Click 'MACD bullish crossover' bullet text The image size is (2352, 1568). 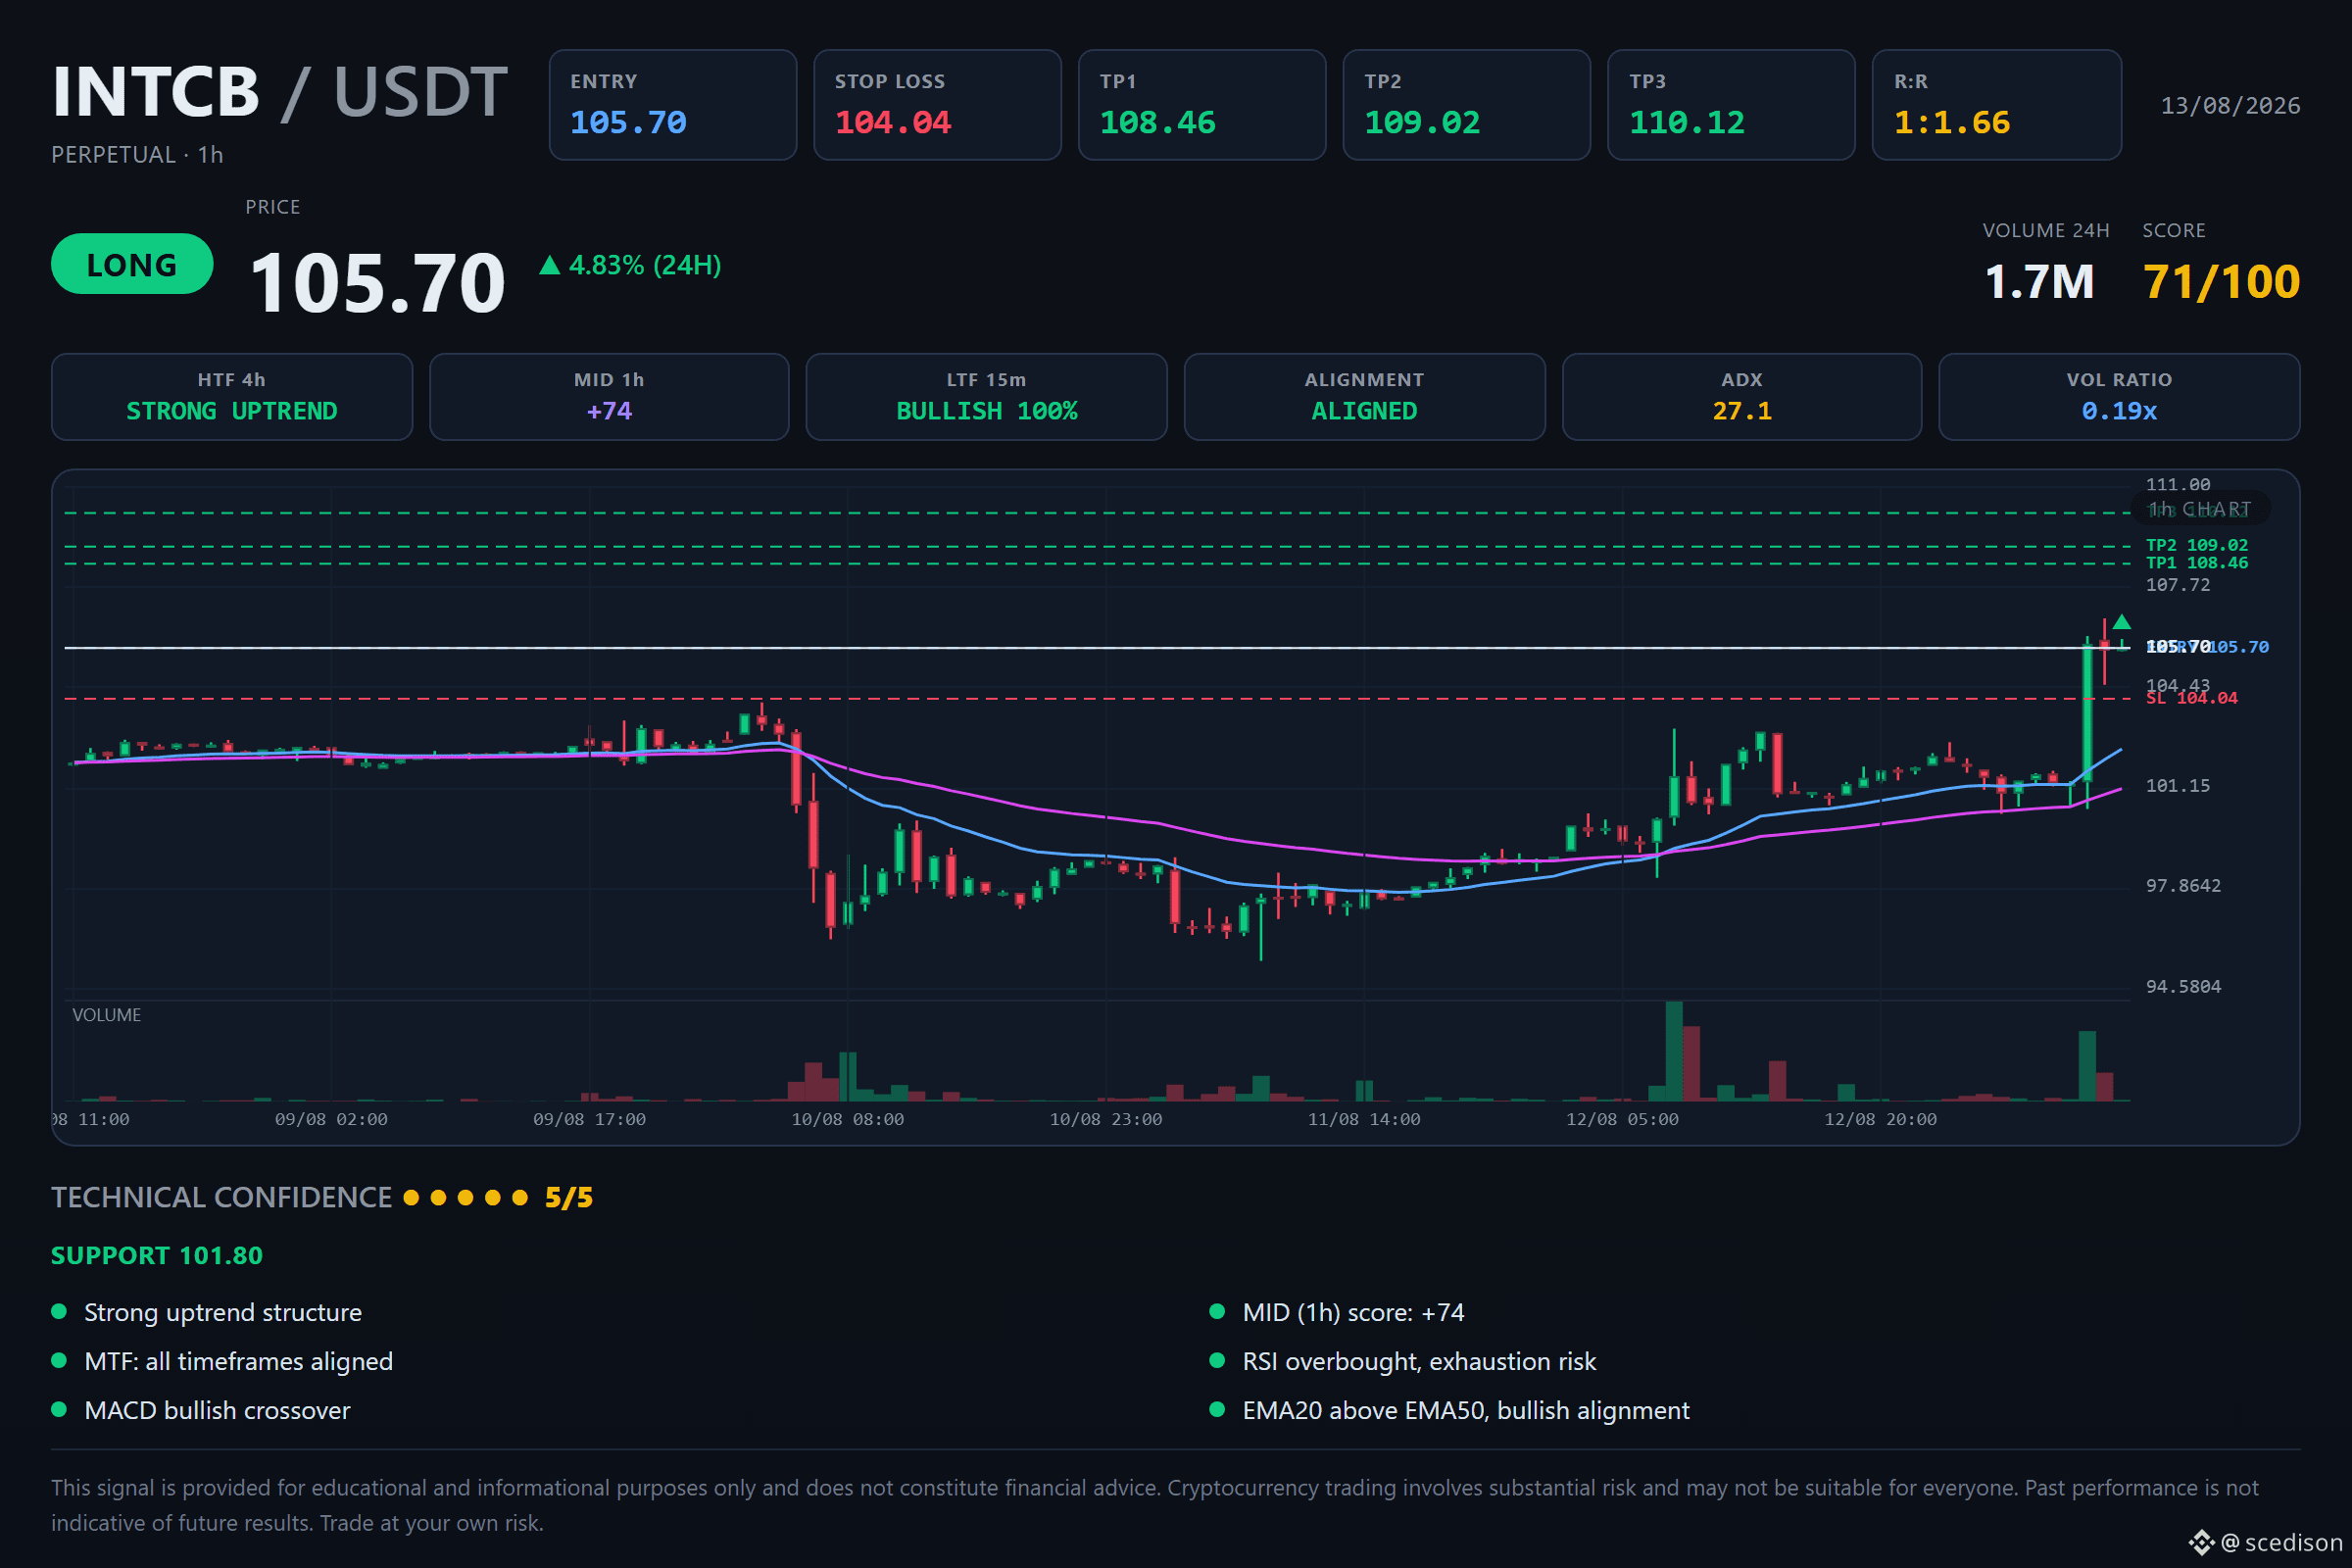[x=218, y=1411]
